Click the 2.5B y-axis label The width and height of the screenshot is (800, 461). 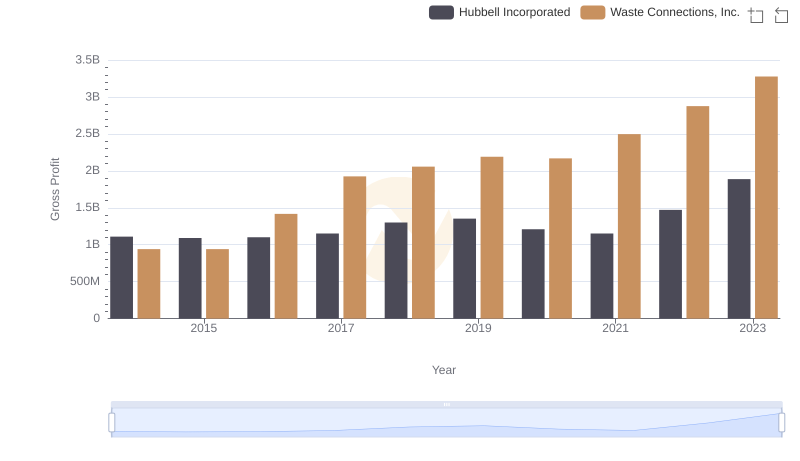[x=88, y=134]
